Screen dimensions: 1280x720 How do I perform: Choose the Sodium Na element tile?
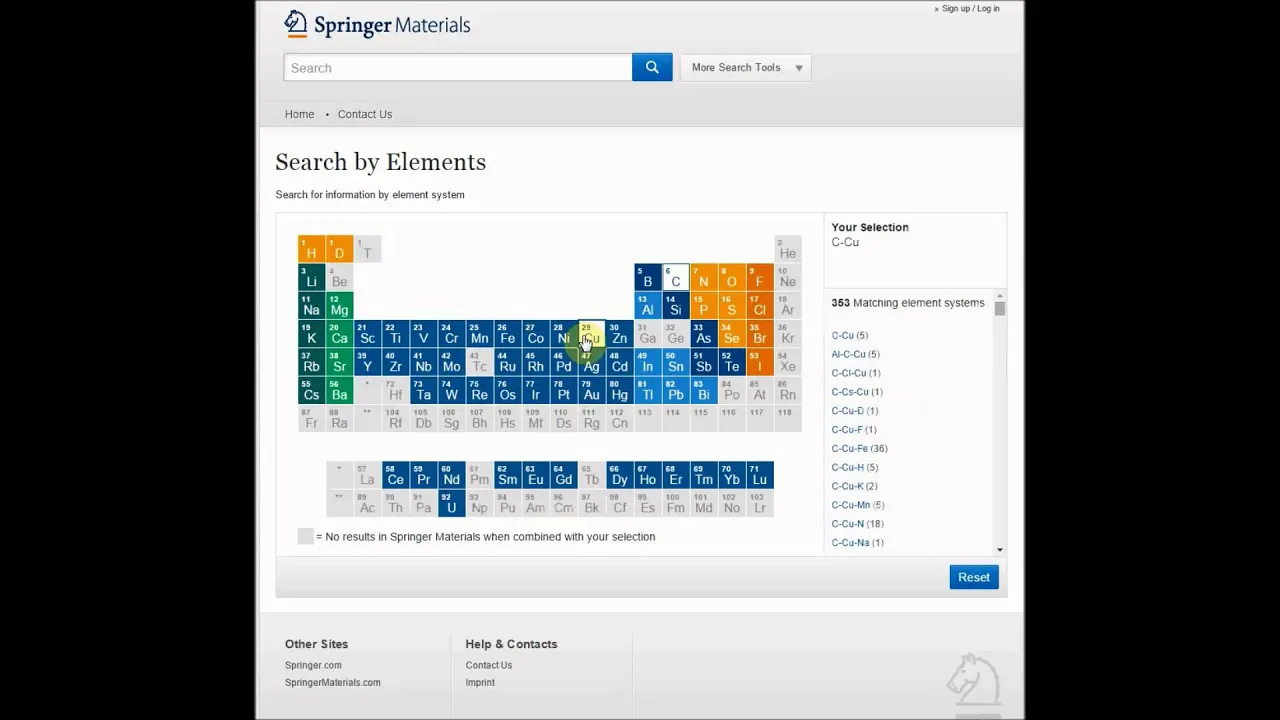click(311, 305)
